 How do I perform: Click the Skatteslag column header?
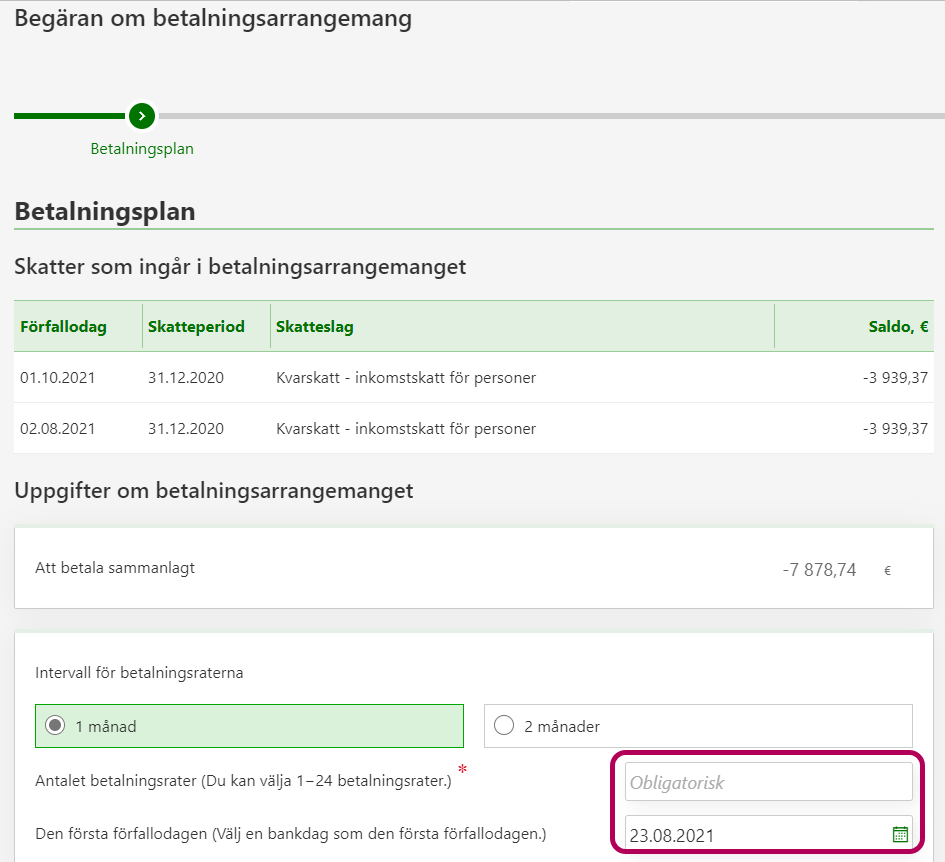coord(314,327)
